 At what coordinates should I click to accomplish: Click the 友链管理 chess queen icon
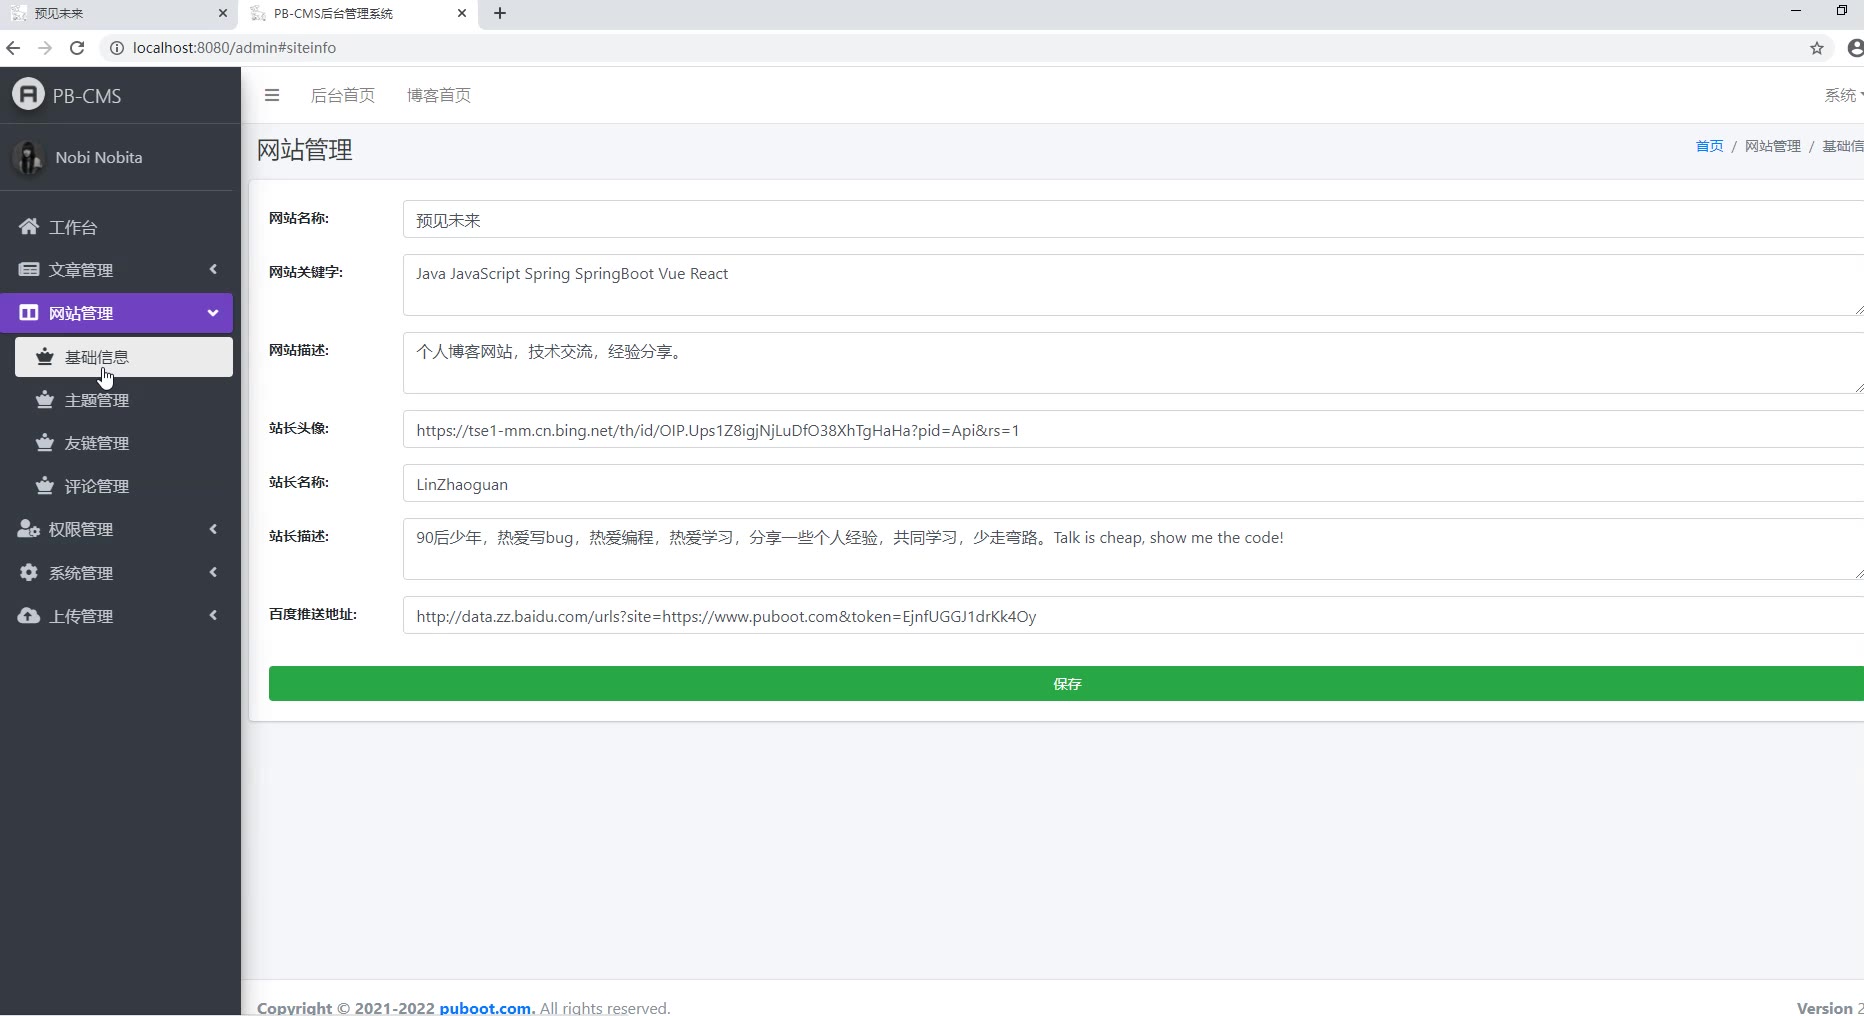tap(44, 443)
